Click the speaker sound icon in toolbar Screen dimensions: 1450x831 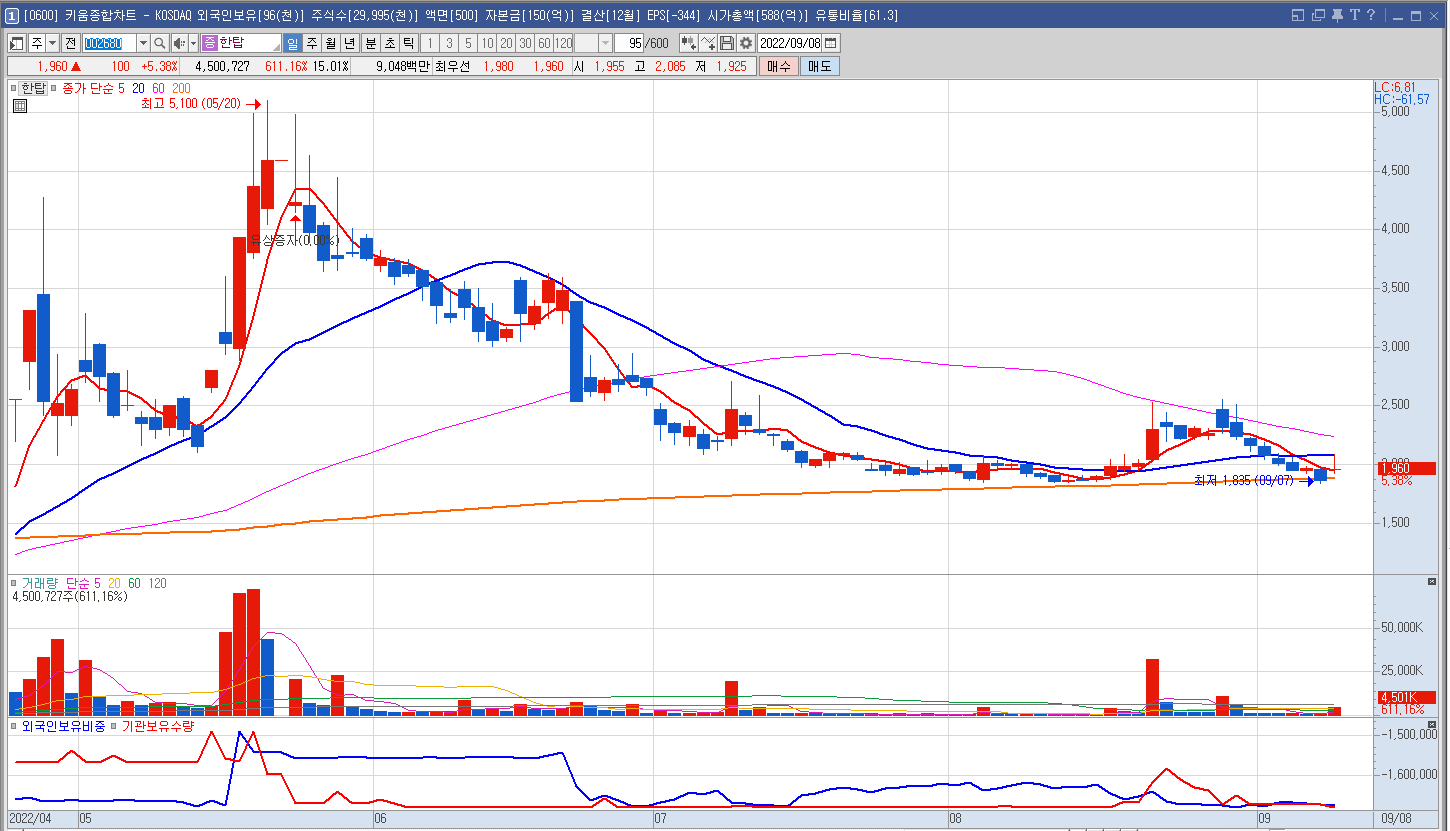179,43
